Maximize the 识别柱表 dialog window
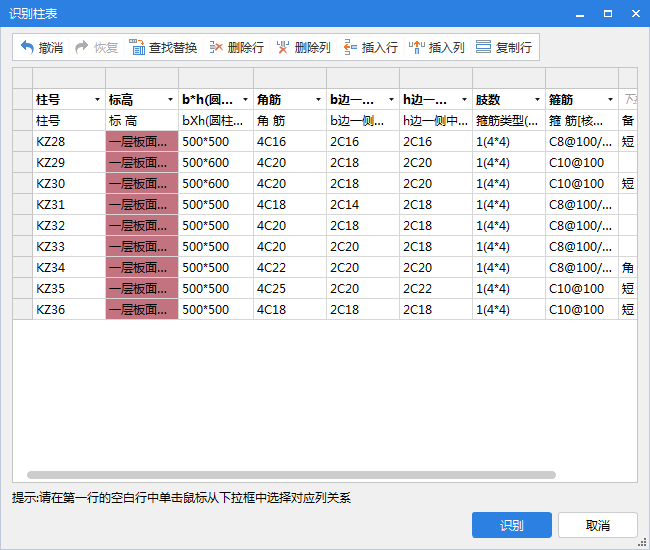Screen dimensions: 650x550 pyautogui.click(x=608, y=14)
